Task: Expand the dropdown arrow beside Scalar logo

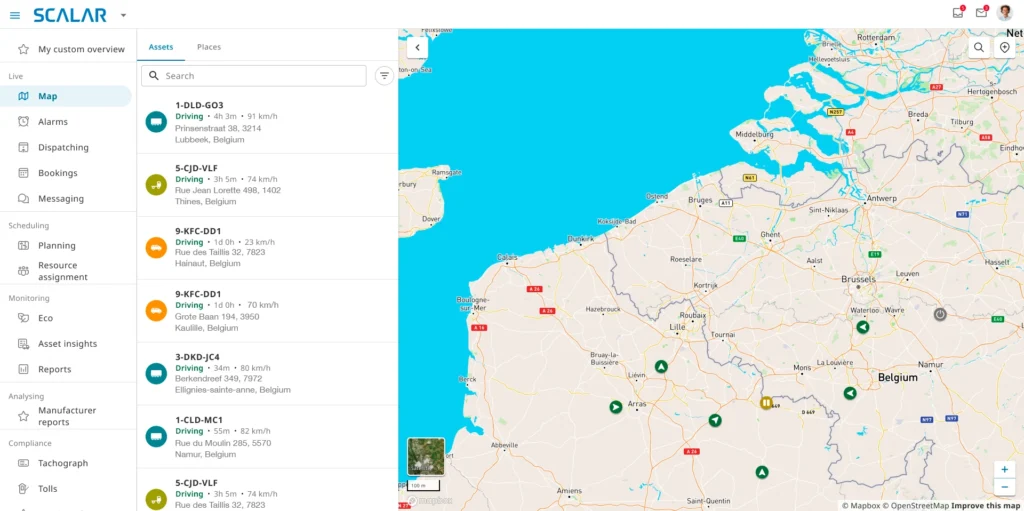Action: tap(123, 15)
